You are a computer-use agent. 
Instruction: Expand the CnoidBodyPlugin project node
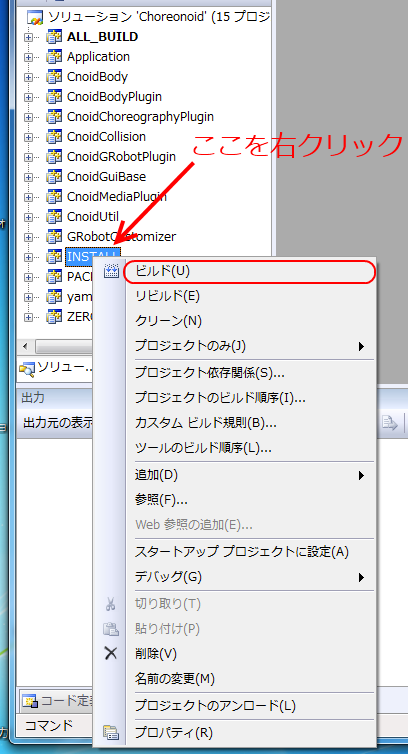point(28,97)
